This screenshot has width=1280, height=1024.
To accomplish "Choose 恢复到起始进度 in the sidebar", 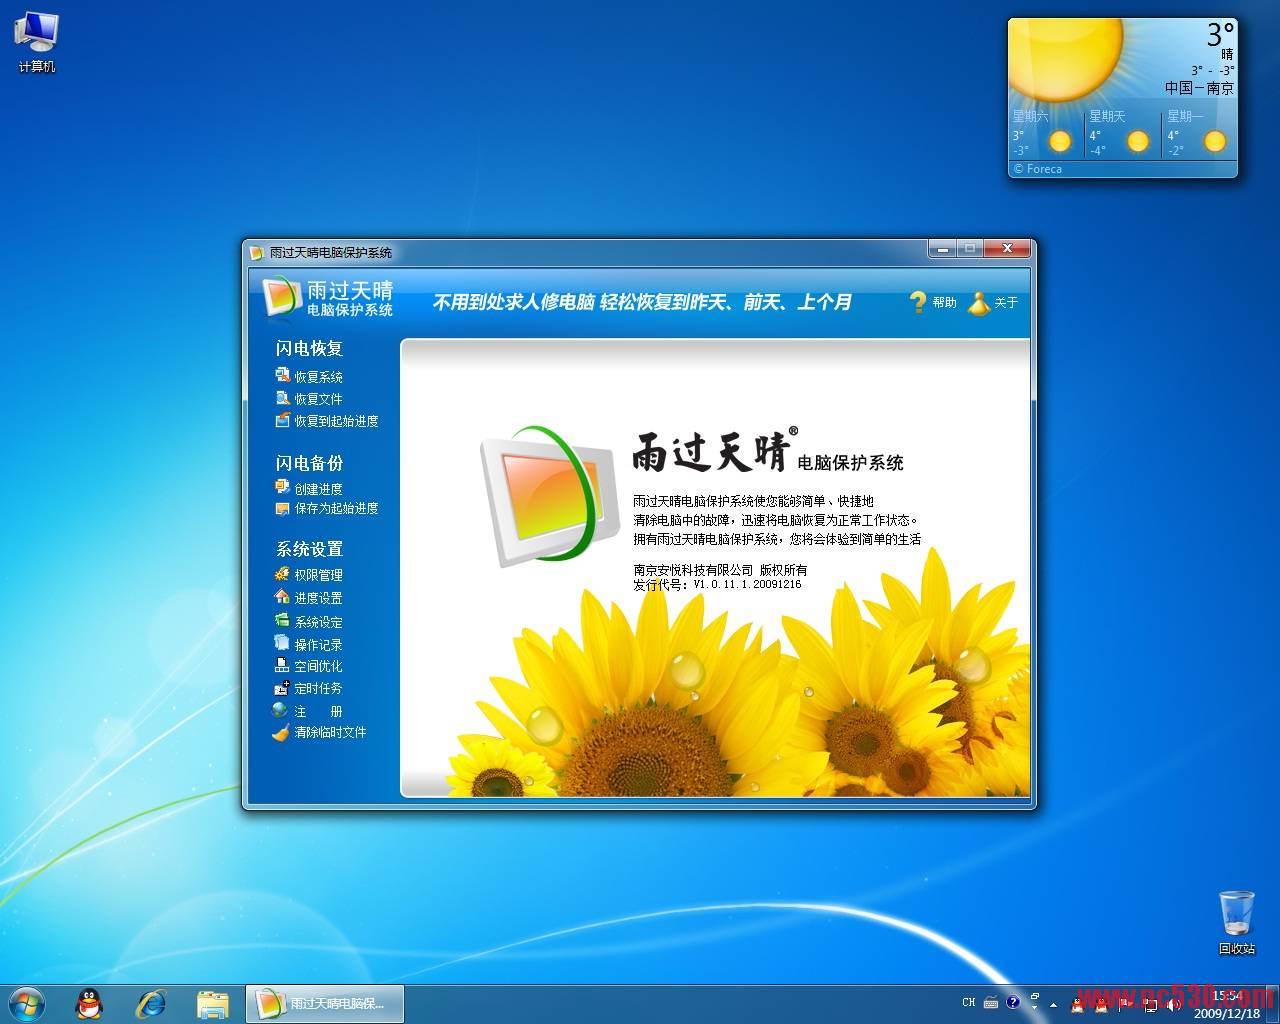I will pos(327,421).
